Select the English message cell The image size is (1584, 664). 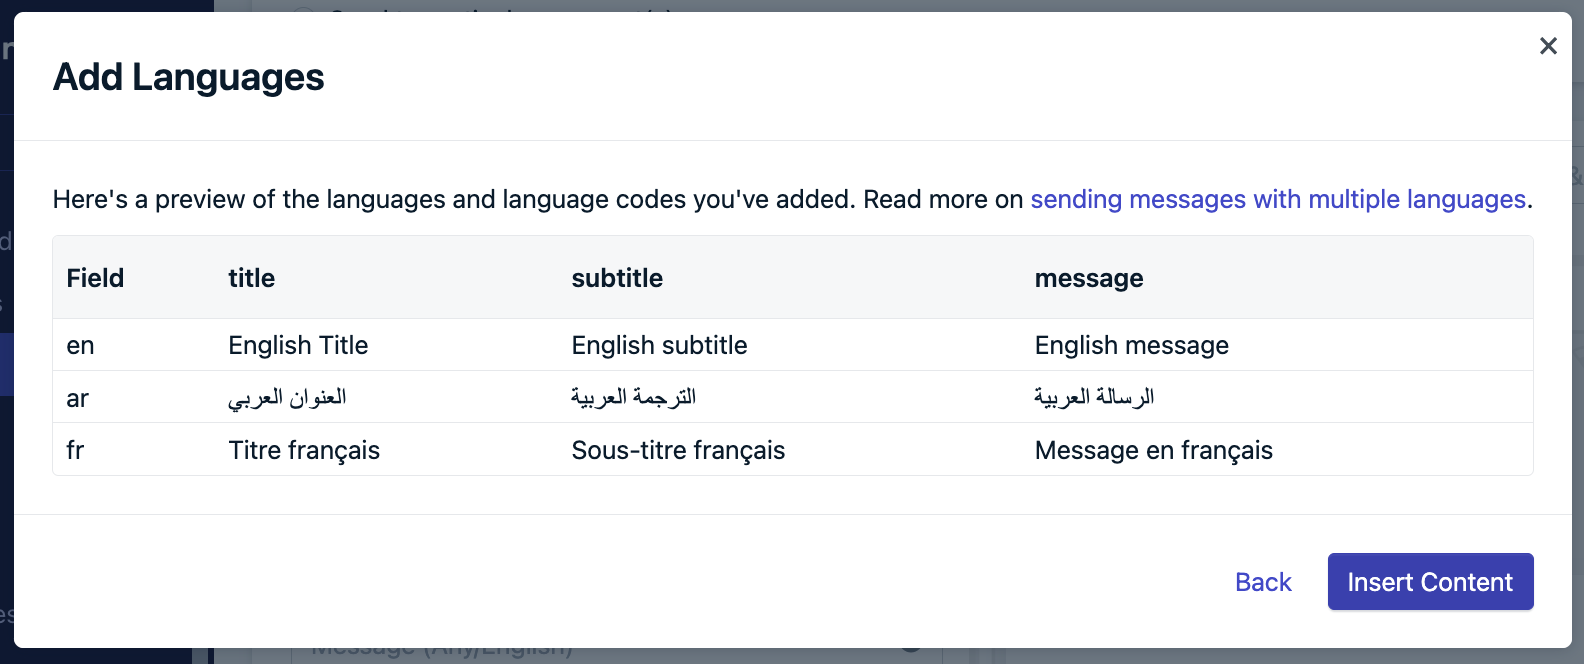click(x=1131, y=345)
